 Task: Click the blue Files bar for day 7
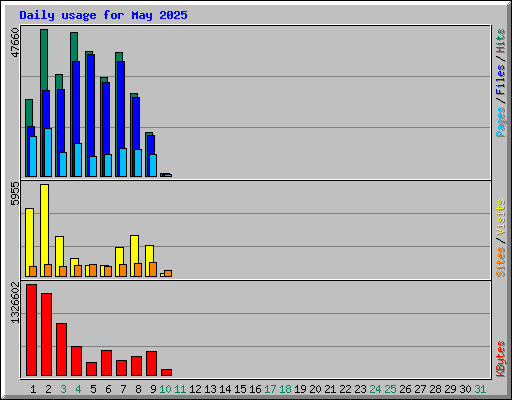tap(121, 105)
